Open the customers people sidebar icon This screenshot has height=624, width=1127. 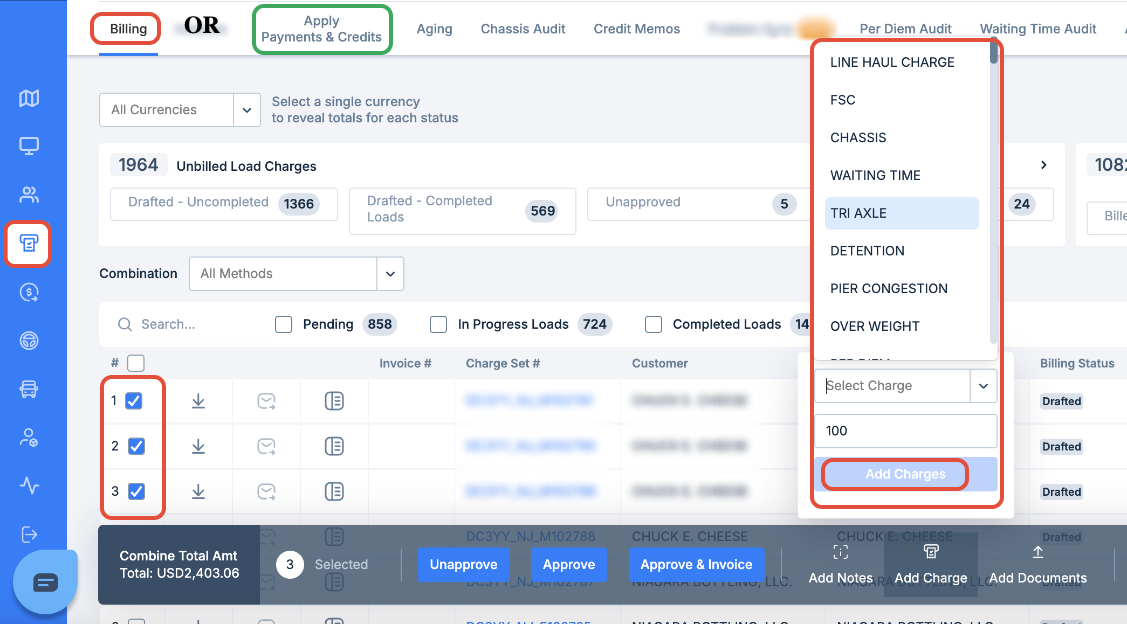click(x=29, y=195)
